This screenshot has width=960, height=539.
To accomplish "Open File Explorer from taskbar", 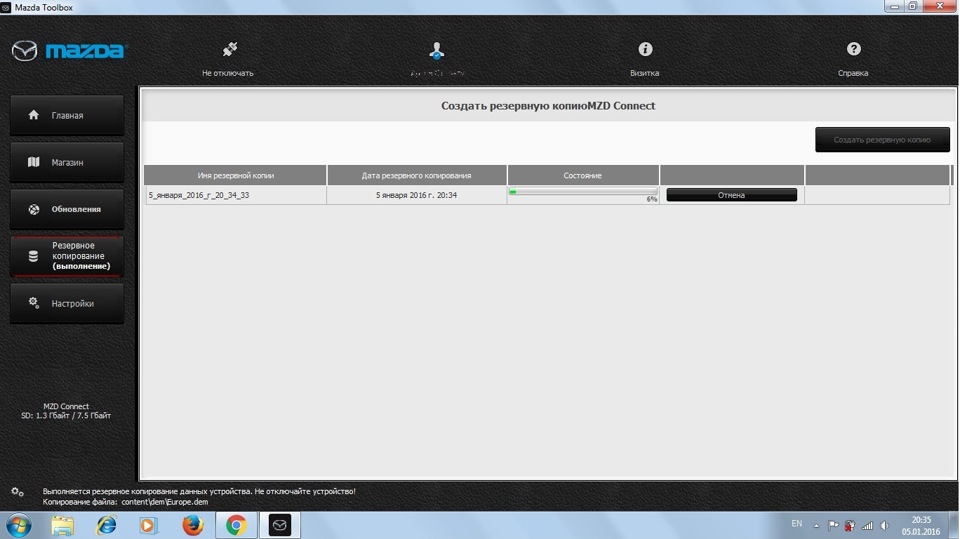I will pyautogui.click(x=62, y=526).
